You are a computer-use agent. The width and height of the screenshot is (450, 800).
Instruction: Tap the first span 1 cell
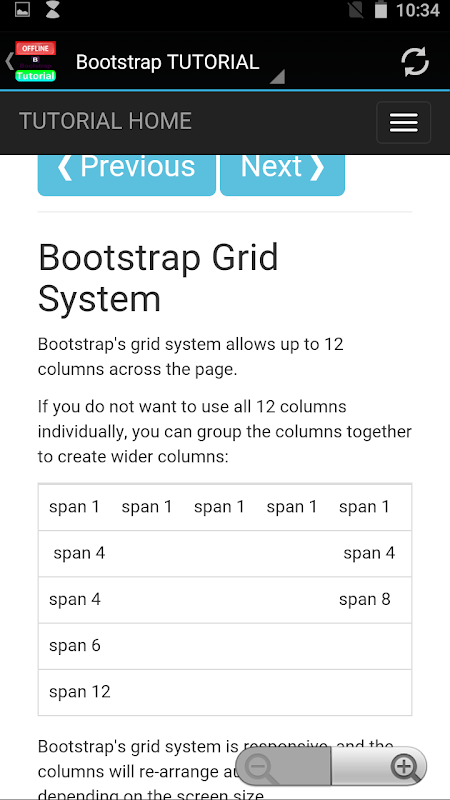(x=74, y=507)
